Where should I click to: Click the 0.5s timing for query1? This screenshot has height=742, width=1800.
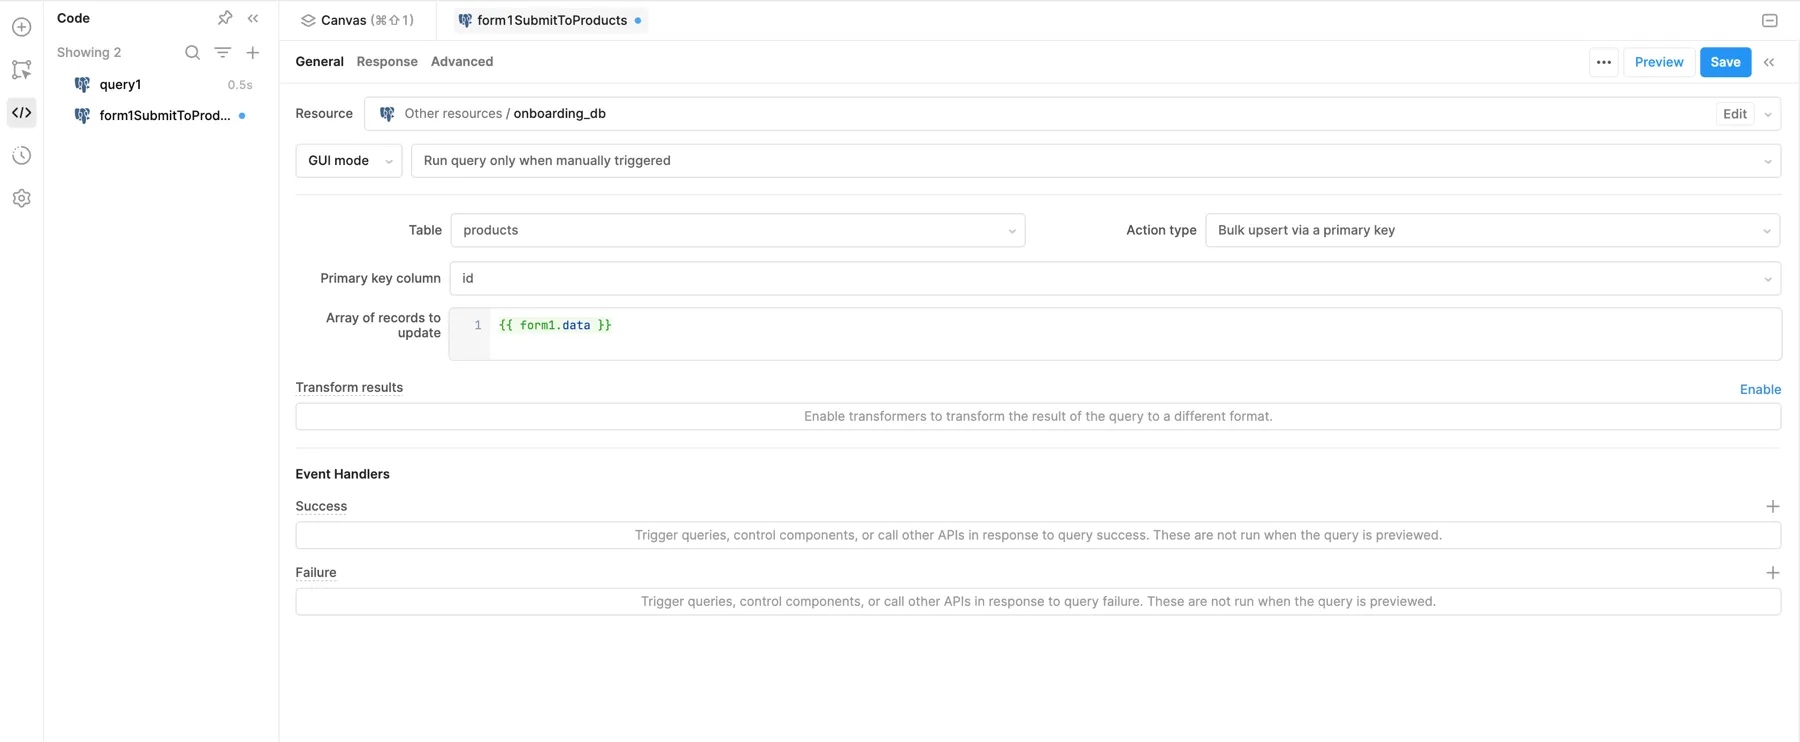pyautogui.click(x=240, y=85)
